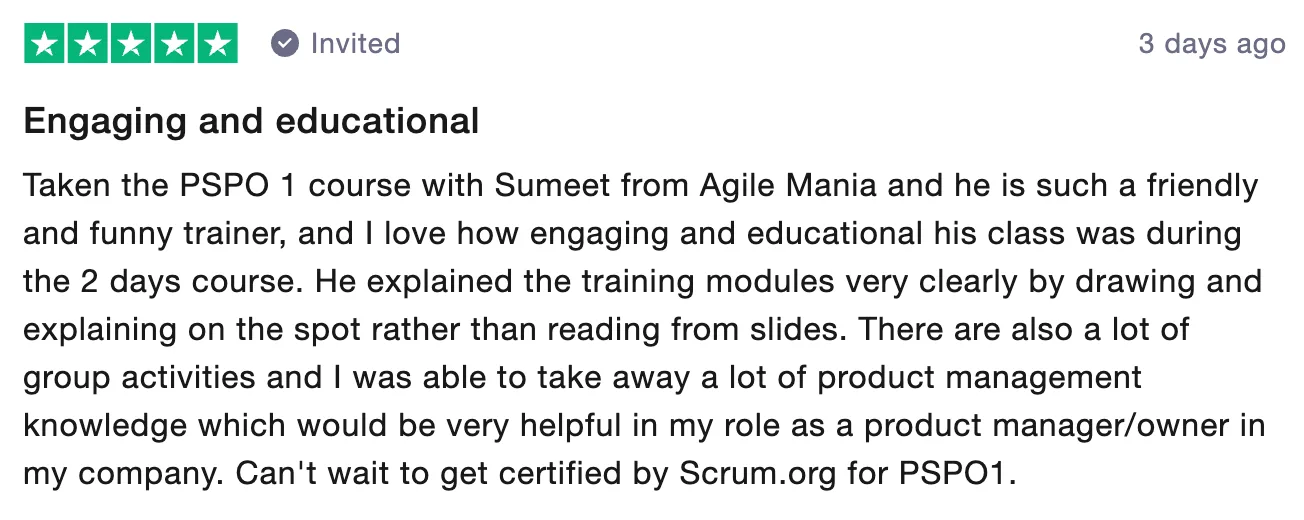Click the fourth green rating star

(174, 43)
